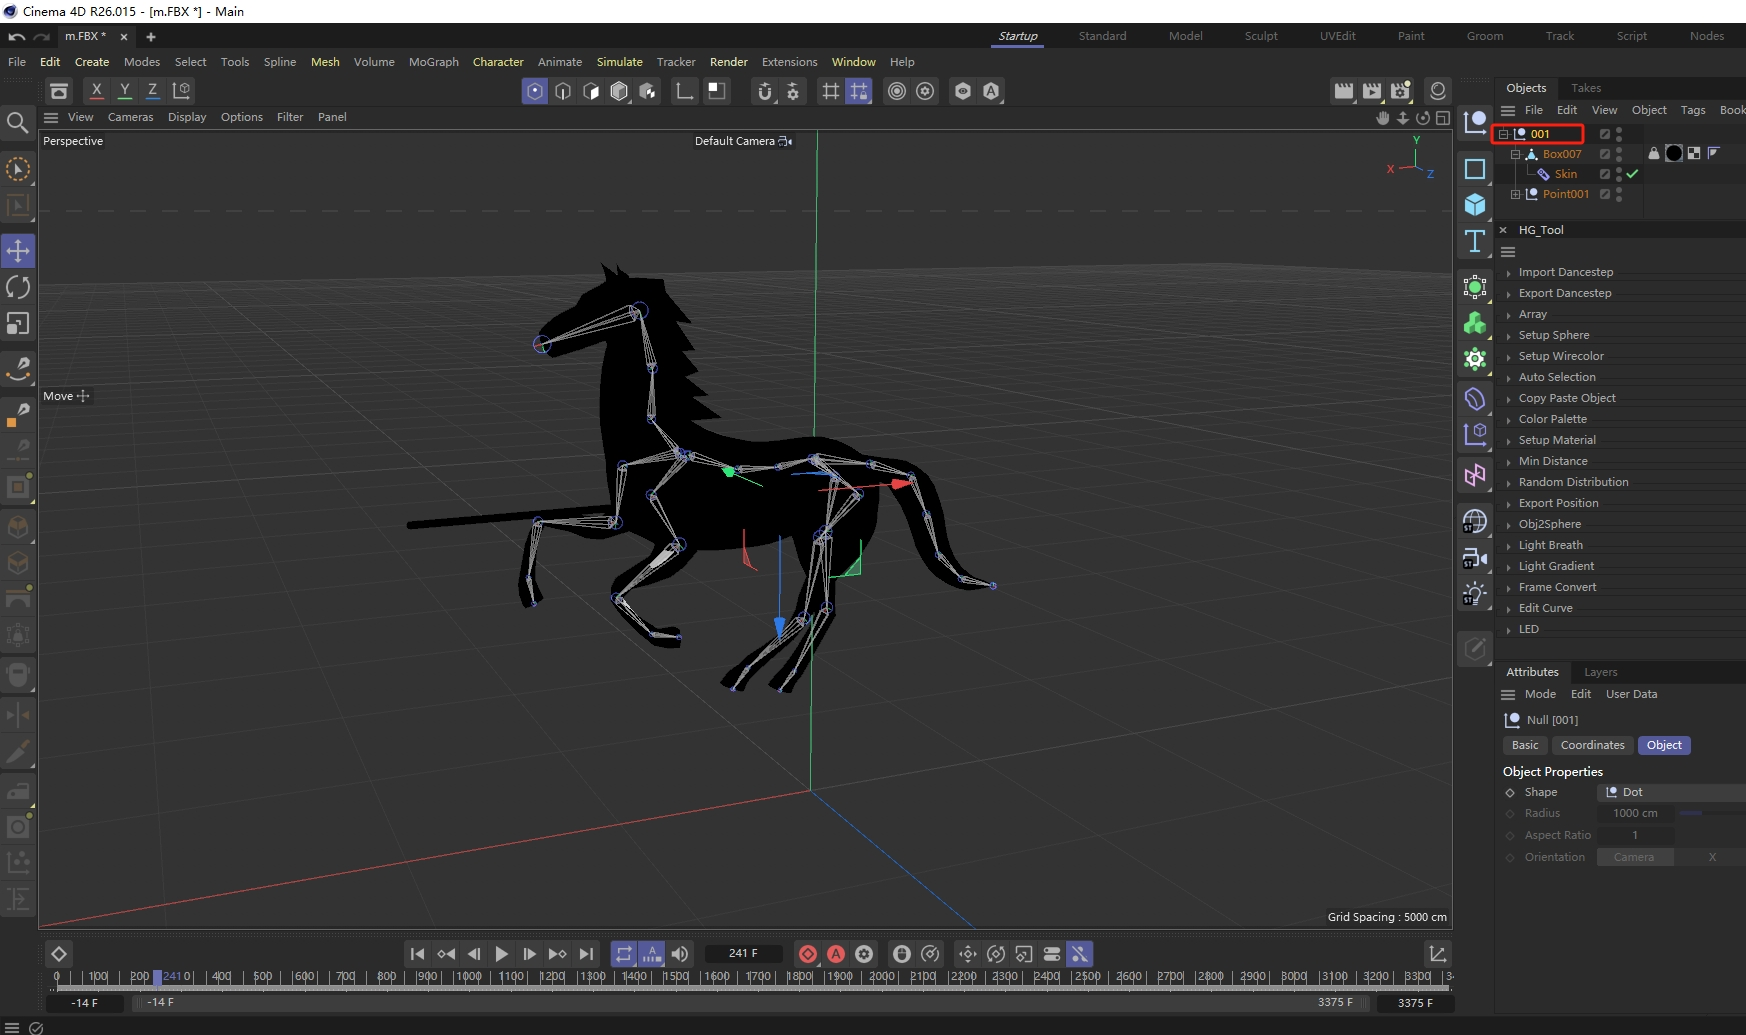Open viewport Cameras menu

[131, 117]
